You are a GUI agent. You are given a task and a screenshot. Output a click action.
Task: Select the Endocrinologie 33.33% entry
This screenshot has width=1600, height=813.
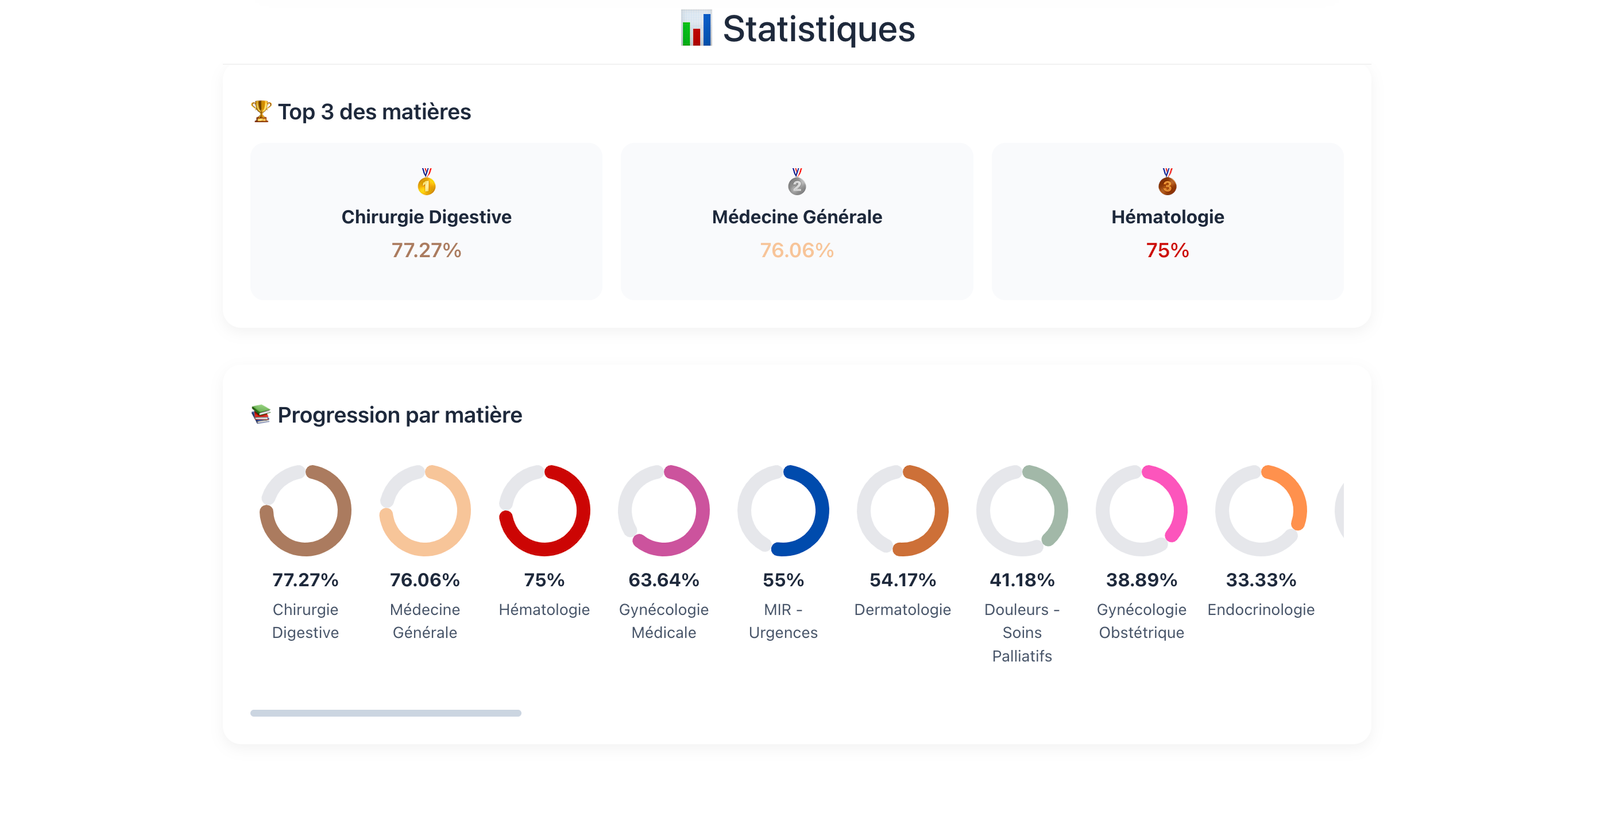(x=1261, y=579)
